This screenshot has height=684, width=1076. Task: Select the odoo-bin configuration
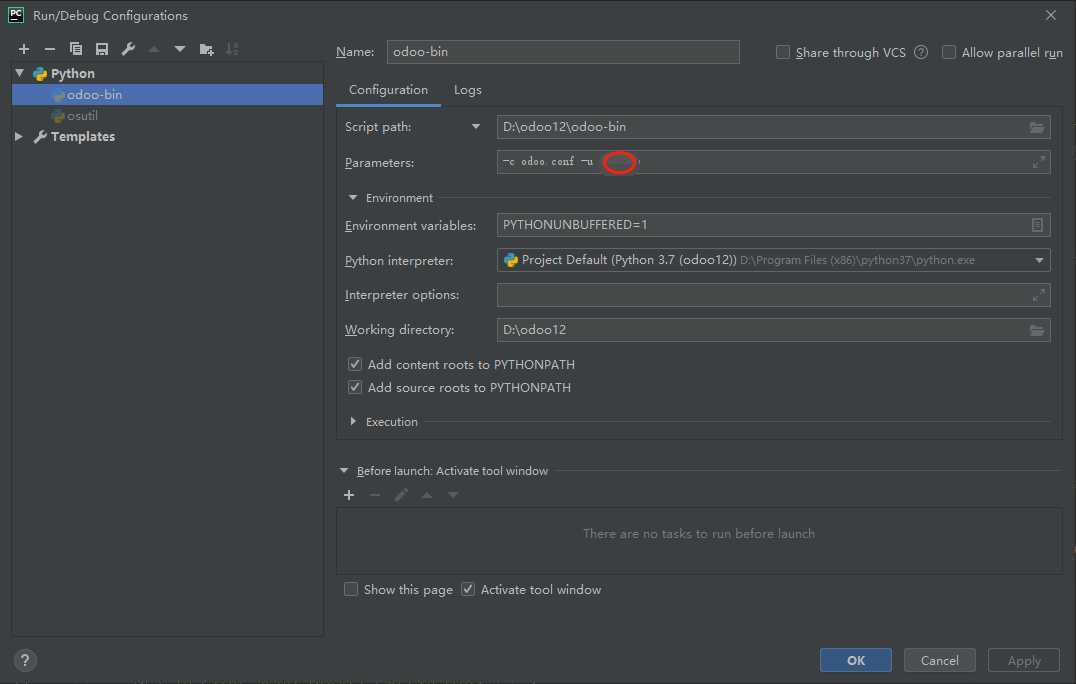coord(167,95)
